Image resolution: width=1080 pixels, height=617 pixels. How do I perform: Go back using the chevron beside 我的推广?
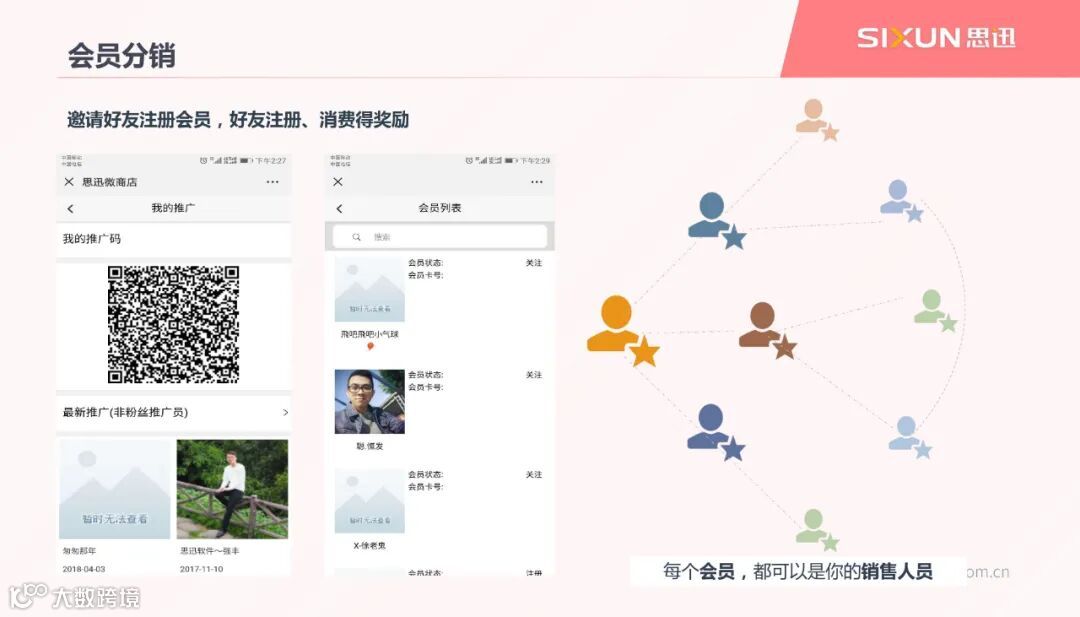pyautogui.click(x=70, y=209)
